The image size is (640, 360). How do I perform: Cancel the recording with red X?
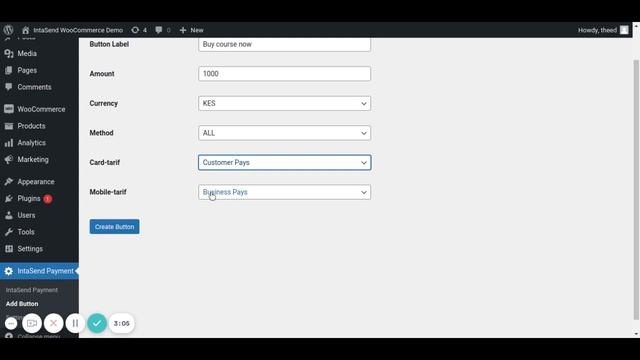(53, 323)
